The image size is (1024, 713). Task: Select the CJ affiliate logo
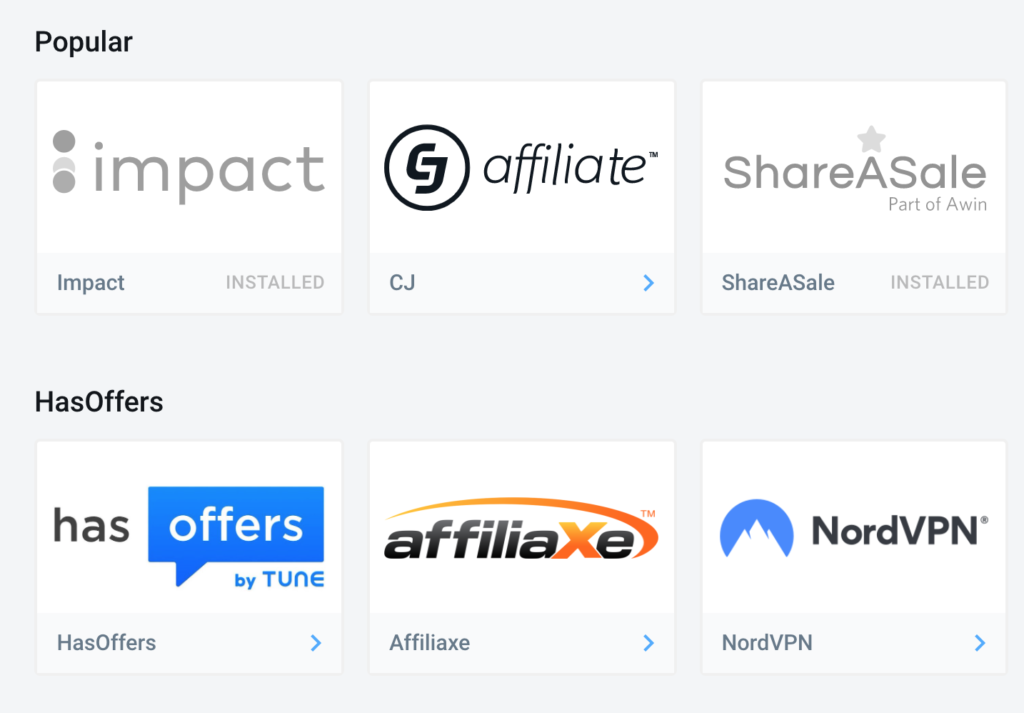(521, 167)
